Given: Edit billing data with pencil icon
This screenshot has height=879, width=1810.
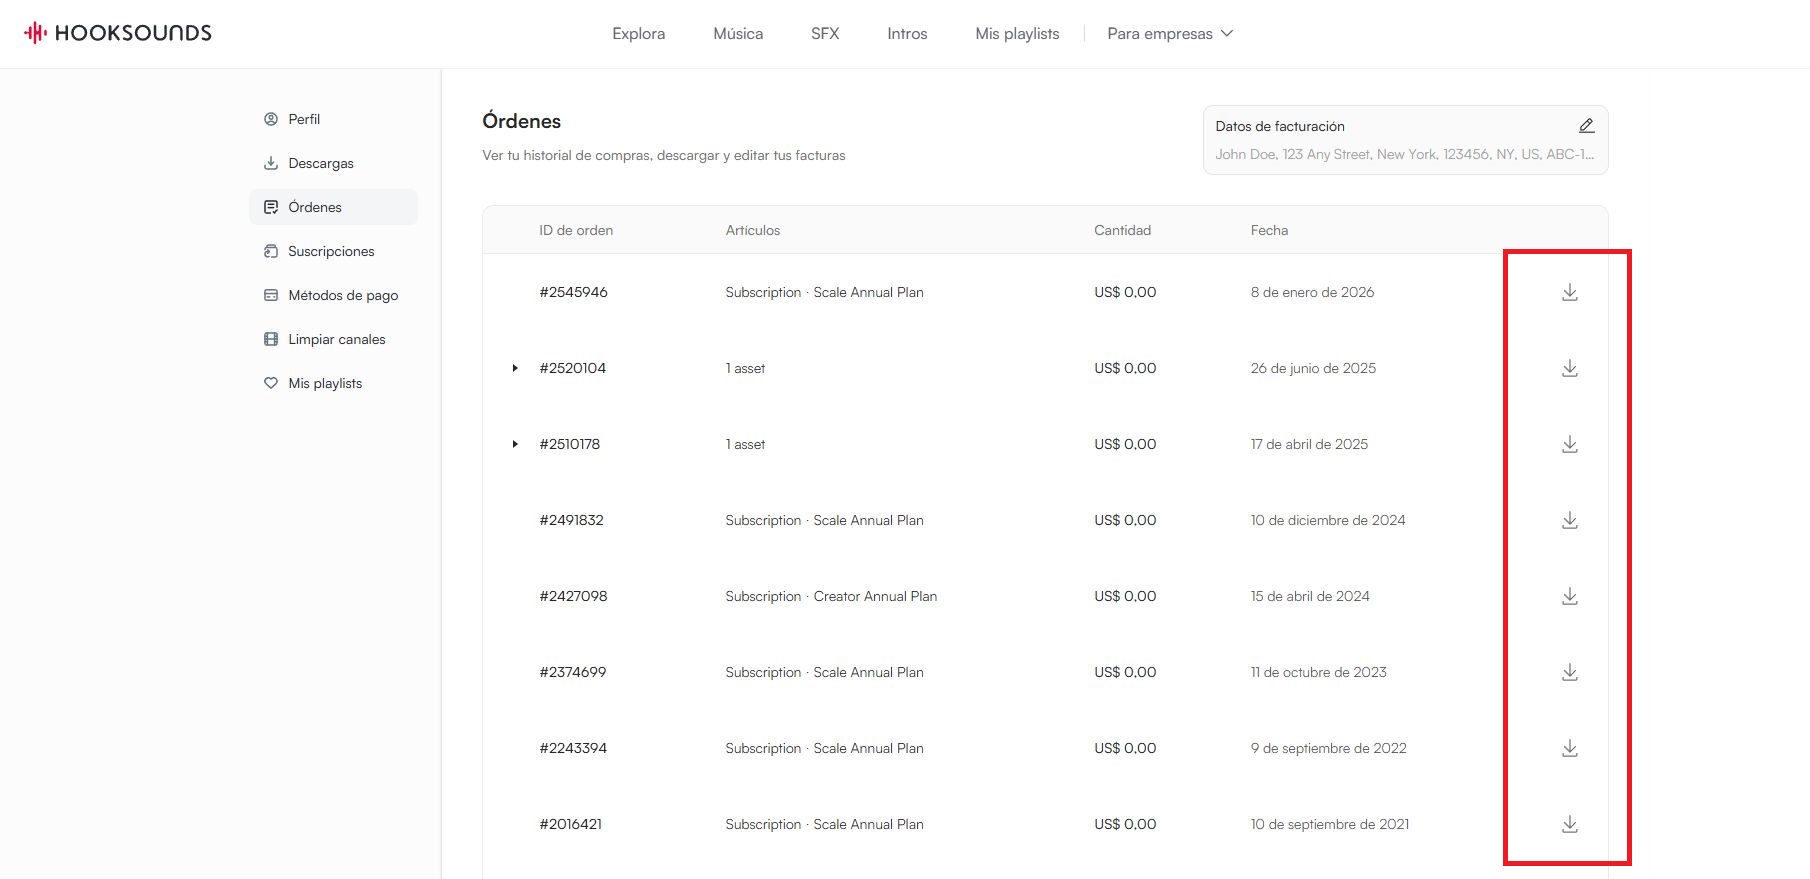Looking at the screenshot, I should (1586, 126).
